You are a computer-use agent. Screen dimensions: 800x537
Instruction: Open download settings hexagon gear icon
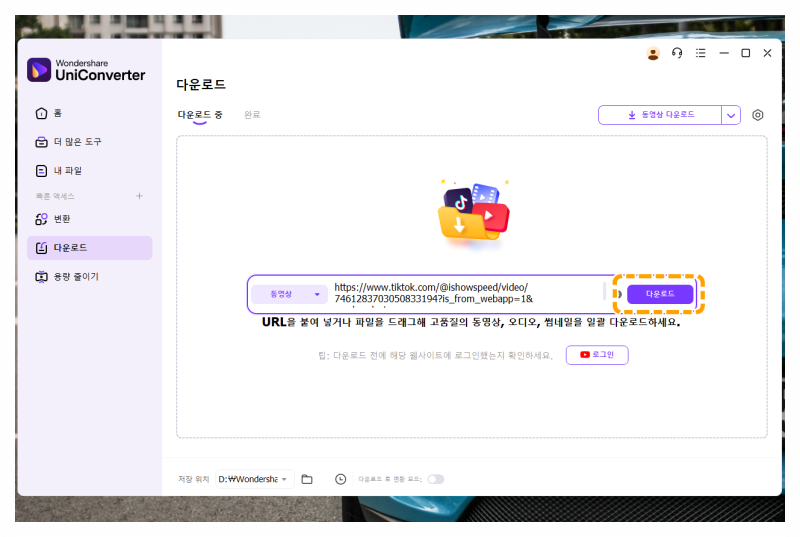coord(758,115)
